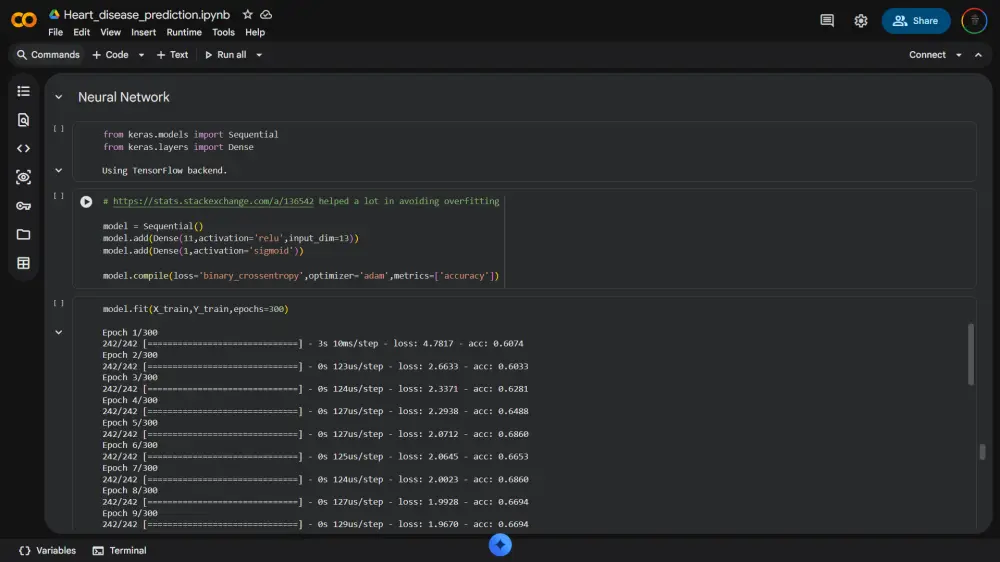1000x562 pixels.
Task: Open the Run all dropdown arrow
Action: coord(259,55)
